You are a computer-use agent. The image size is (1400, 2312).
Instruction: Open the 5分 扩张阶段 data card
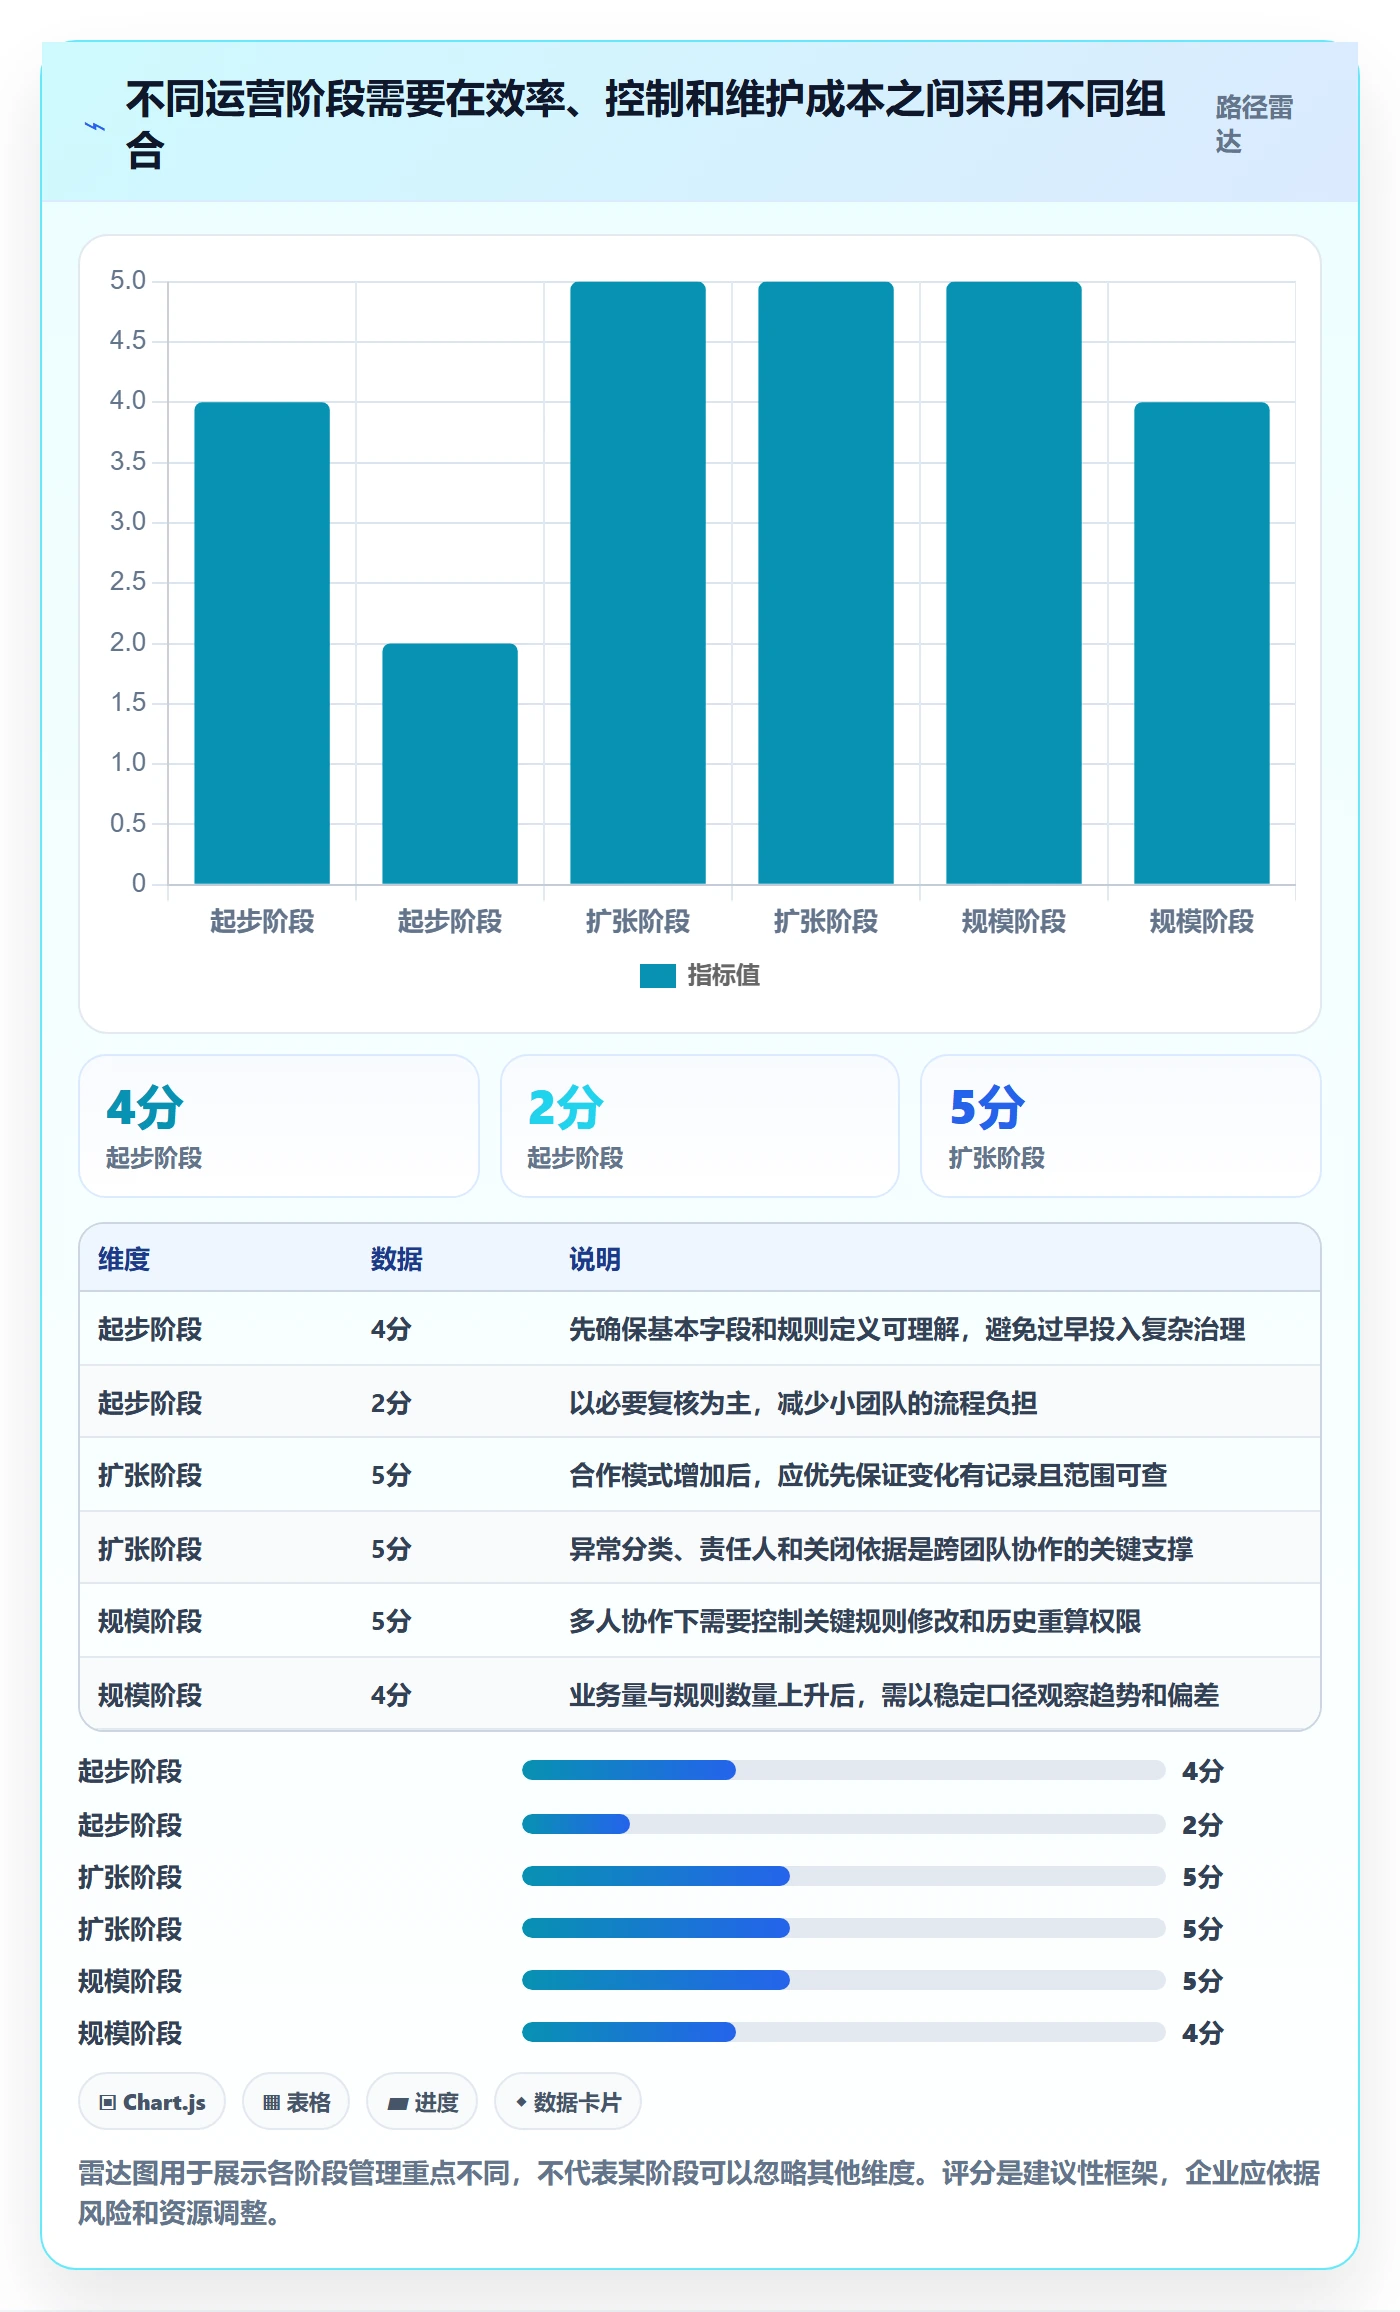[1121, 1126]
